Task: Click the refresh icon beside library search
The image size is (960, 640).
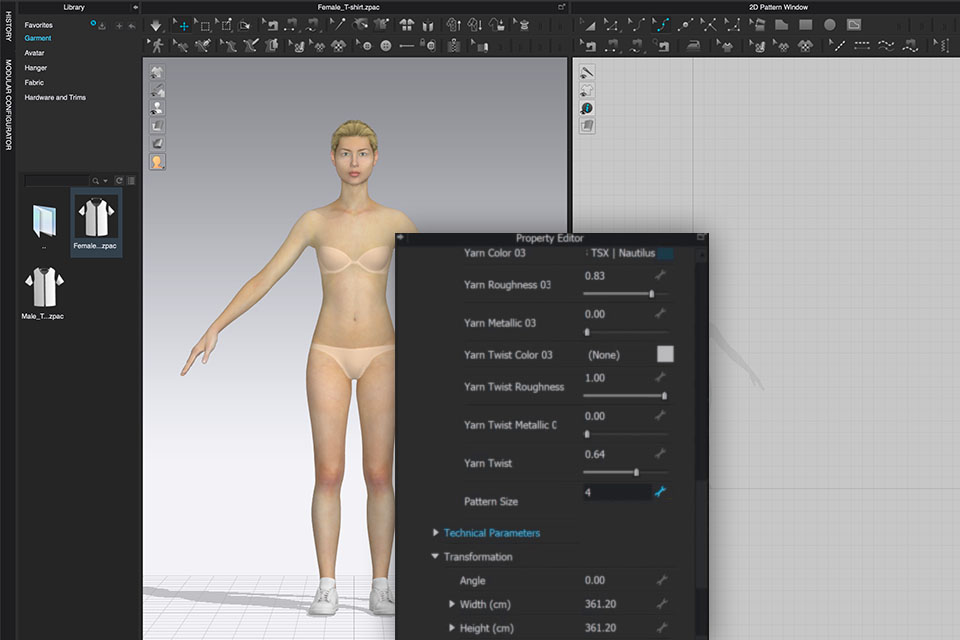Action: click(119, 181)
